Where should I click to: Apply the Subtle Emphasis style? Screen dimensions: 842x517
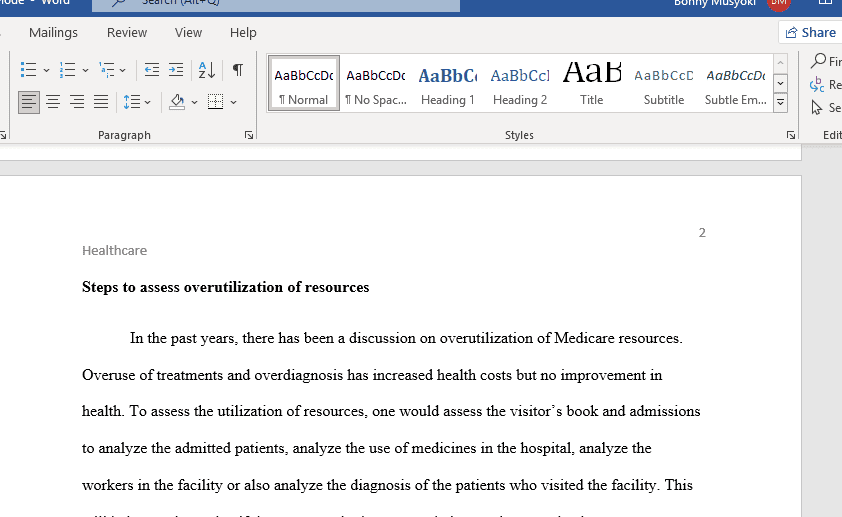(x=736, y=84)
